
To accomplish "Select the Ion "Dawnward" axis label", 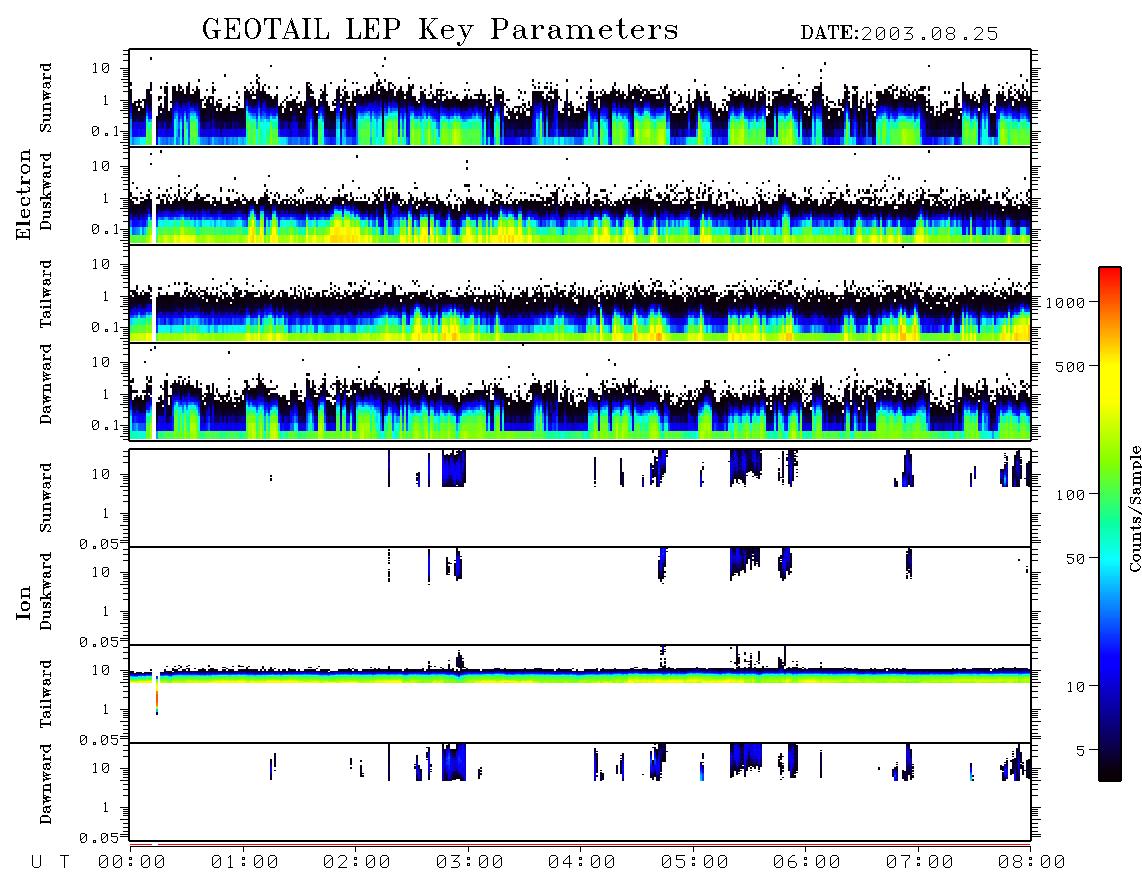I will [x=46, y=784].
